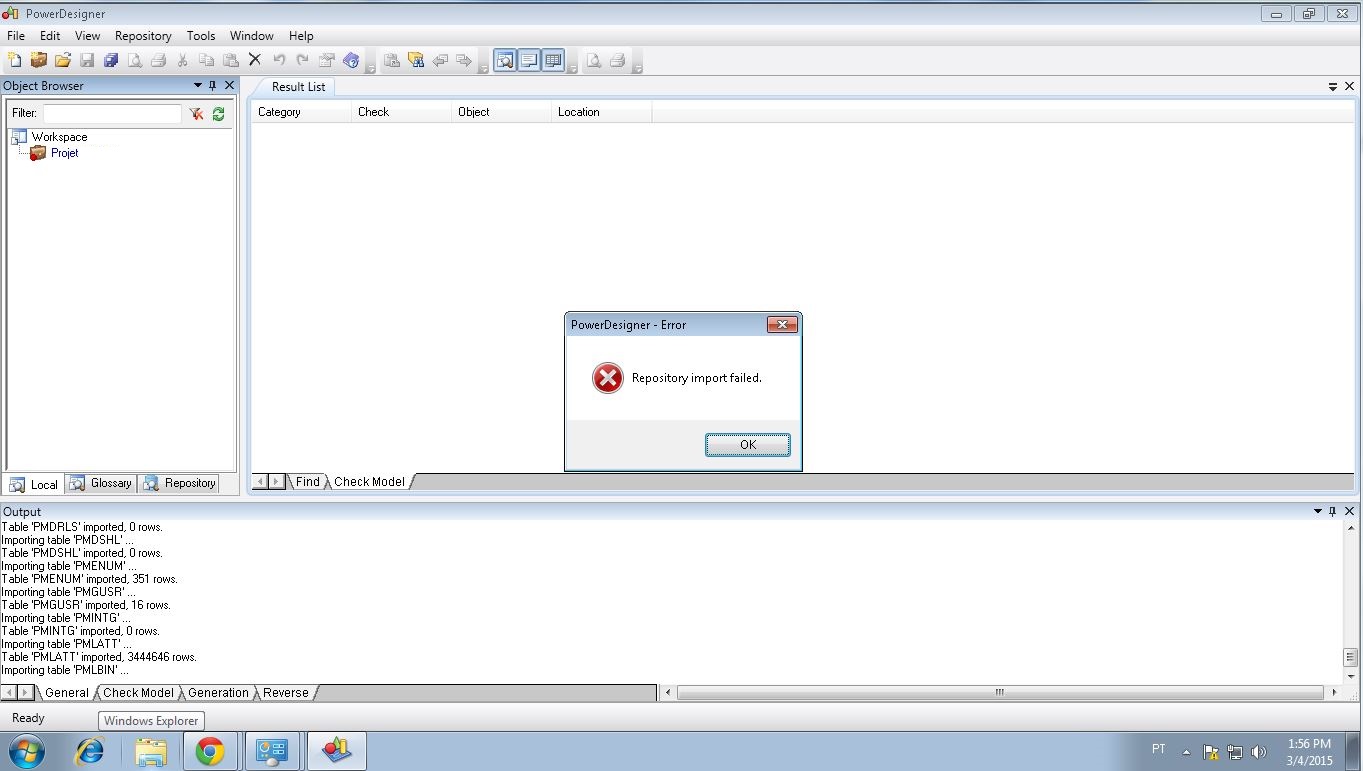Switch to General tab in Output
Image resolution: width=1363 pixels, height=771 pixels.
point(67,693)
